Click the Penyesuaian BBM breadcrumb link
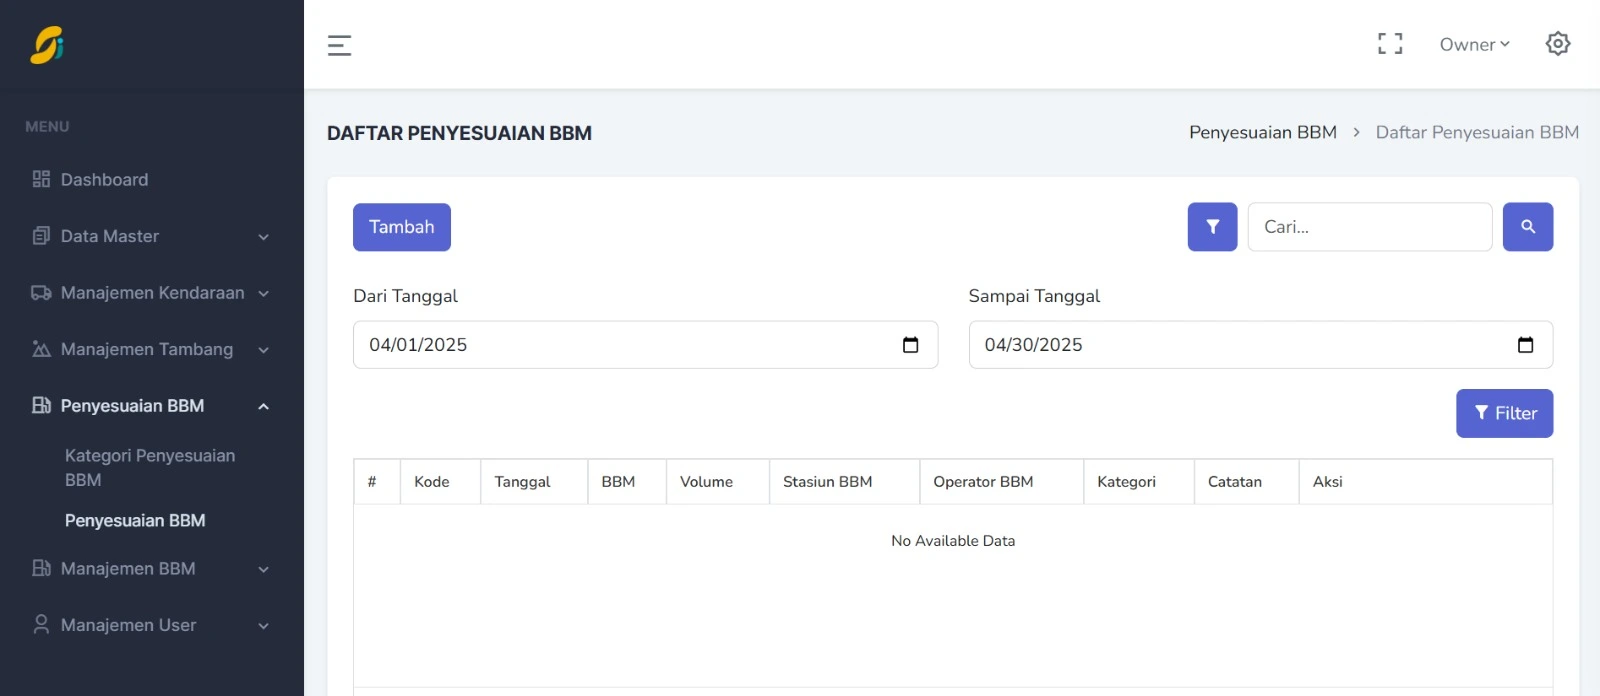Screen dimensions: 1600x696 (x=1262, y=133)
